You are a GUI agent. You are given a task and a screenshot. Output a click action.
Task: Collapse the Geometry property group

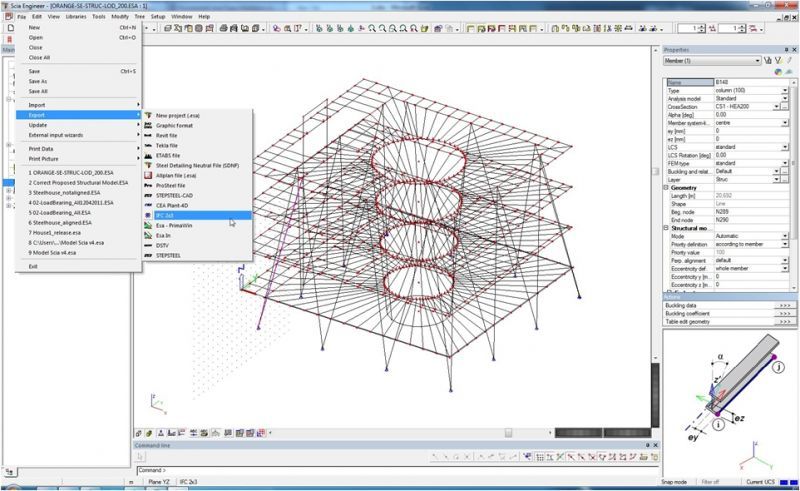(x=667, y=190)
